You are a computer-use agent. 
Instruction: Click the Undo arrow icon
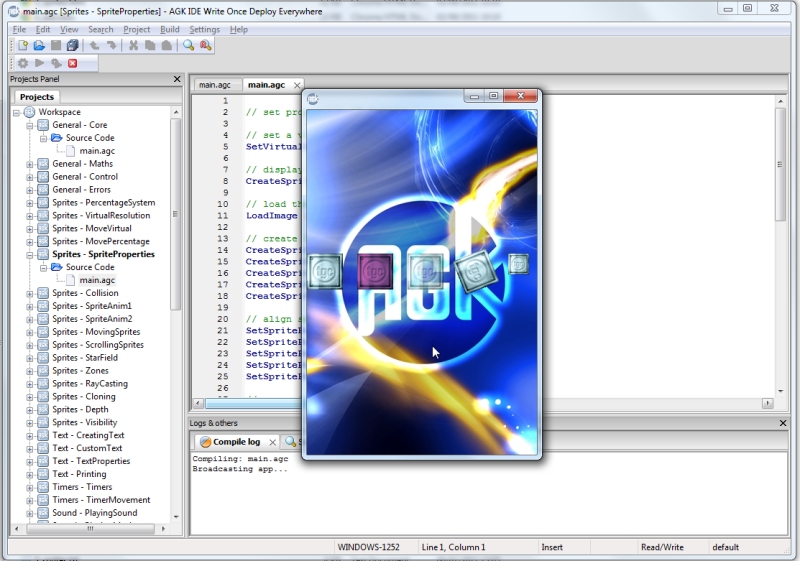click(x=94, y=45)
